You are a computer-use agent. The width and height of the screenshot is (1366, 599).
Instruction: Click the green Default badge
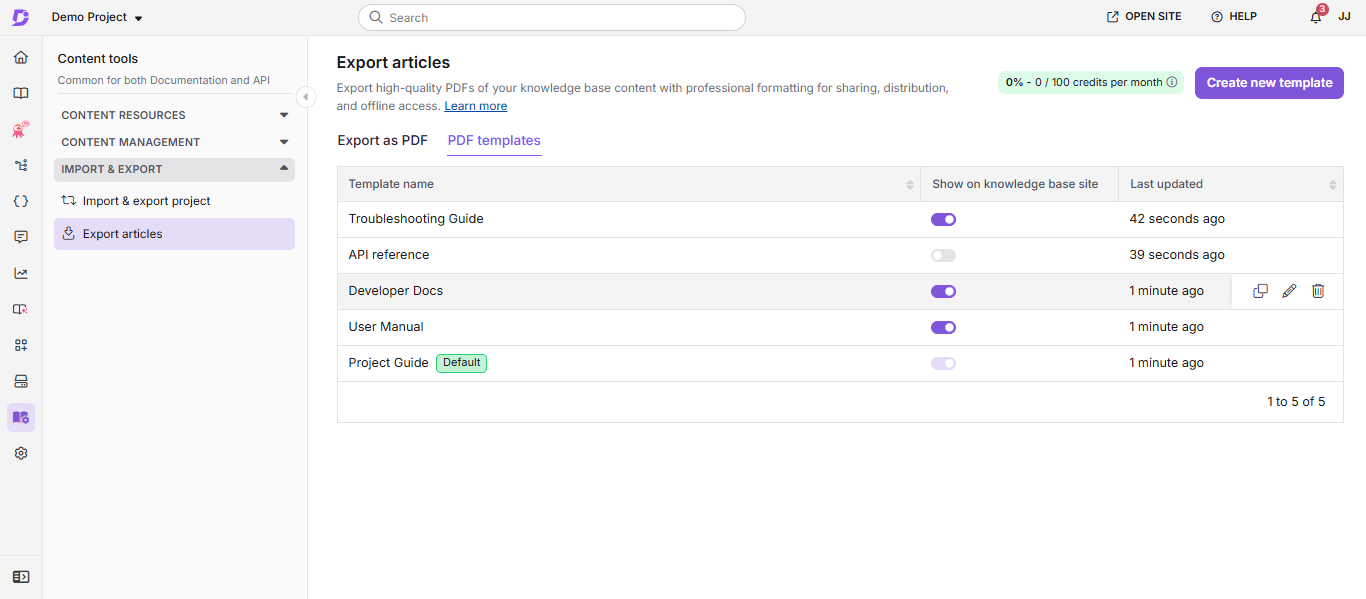[461, 363]
